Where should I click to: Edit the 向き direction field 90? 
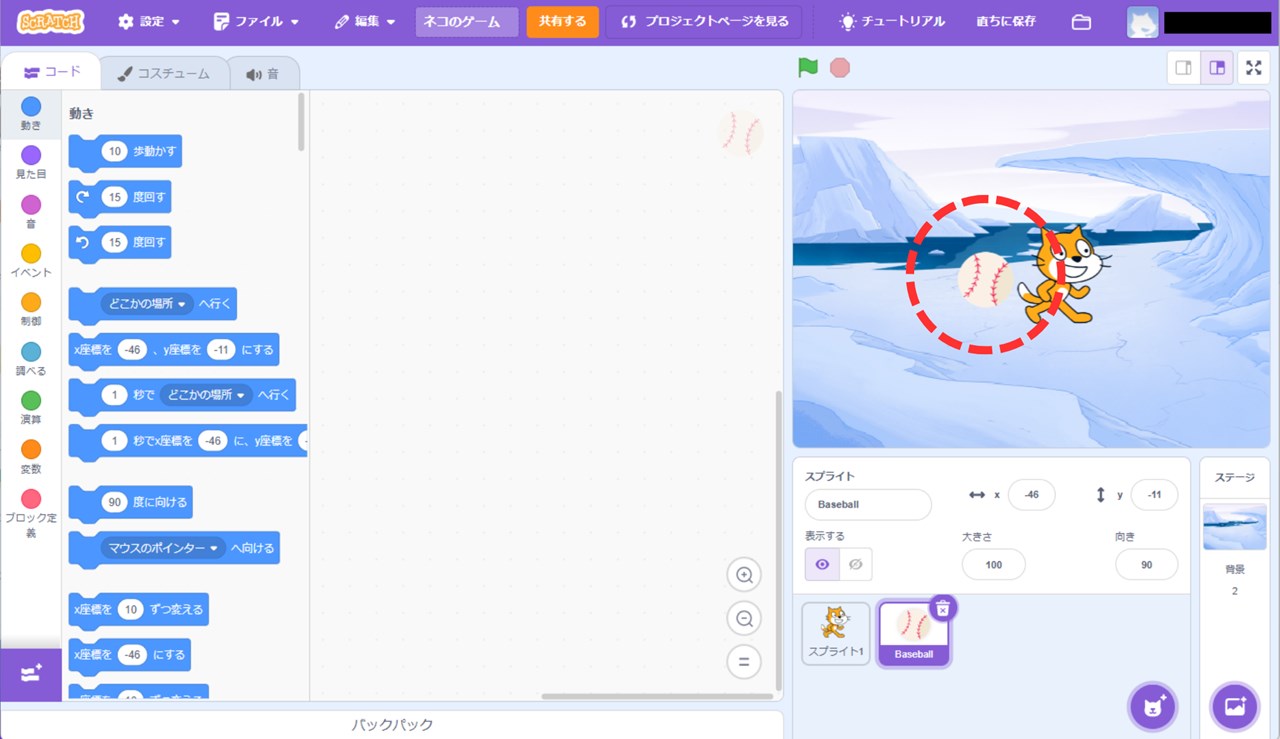pos(1146,565)
